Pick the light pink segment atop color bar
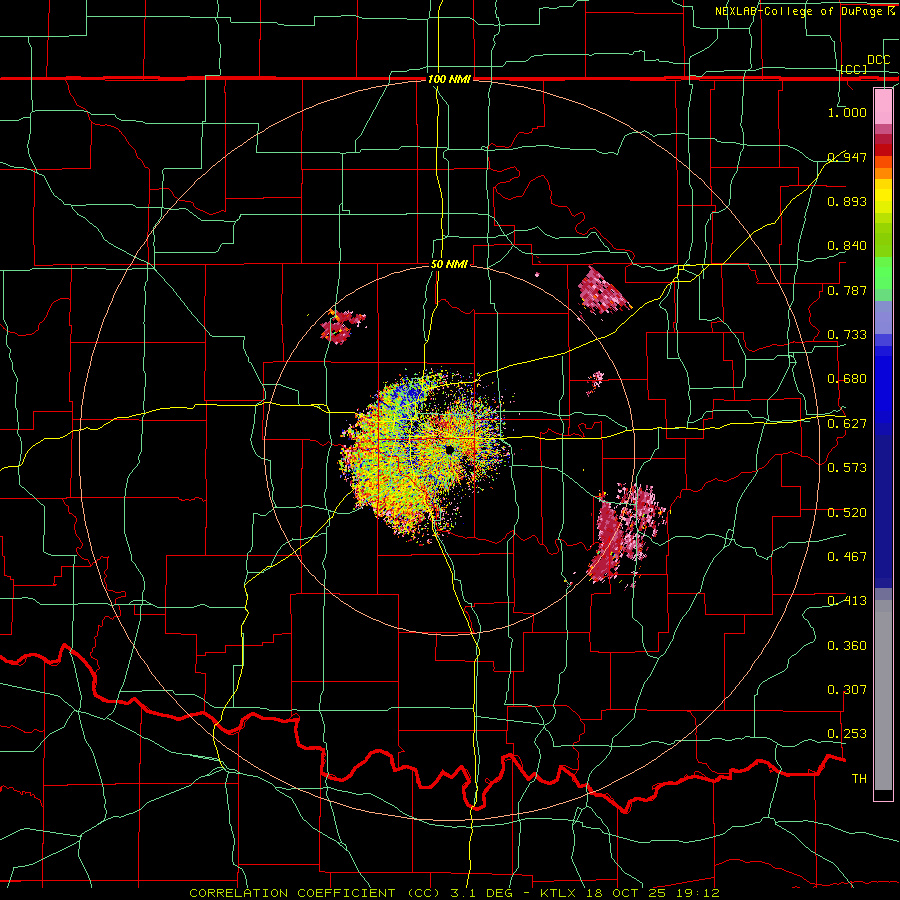The image size is (900, 900). pos(883,106)
